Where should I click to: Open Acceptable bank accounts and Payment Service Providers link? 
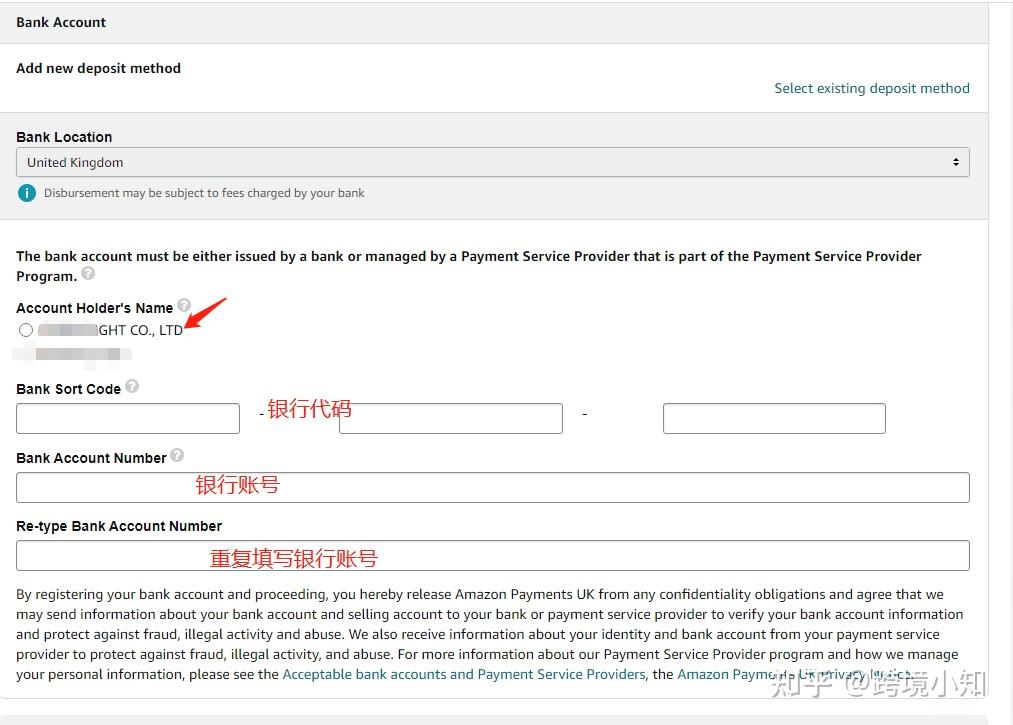click(x=463, y=674)
